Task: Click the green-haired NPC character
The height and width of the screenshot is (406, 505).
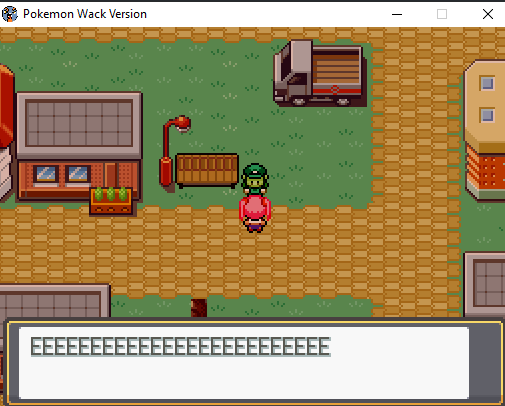Action: 255,179
